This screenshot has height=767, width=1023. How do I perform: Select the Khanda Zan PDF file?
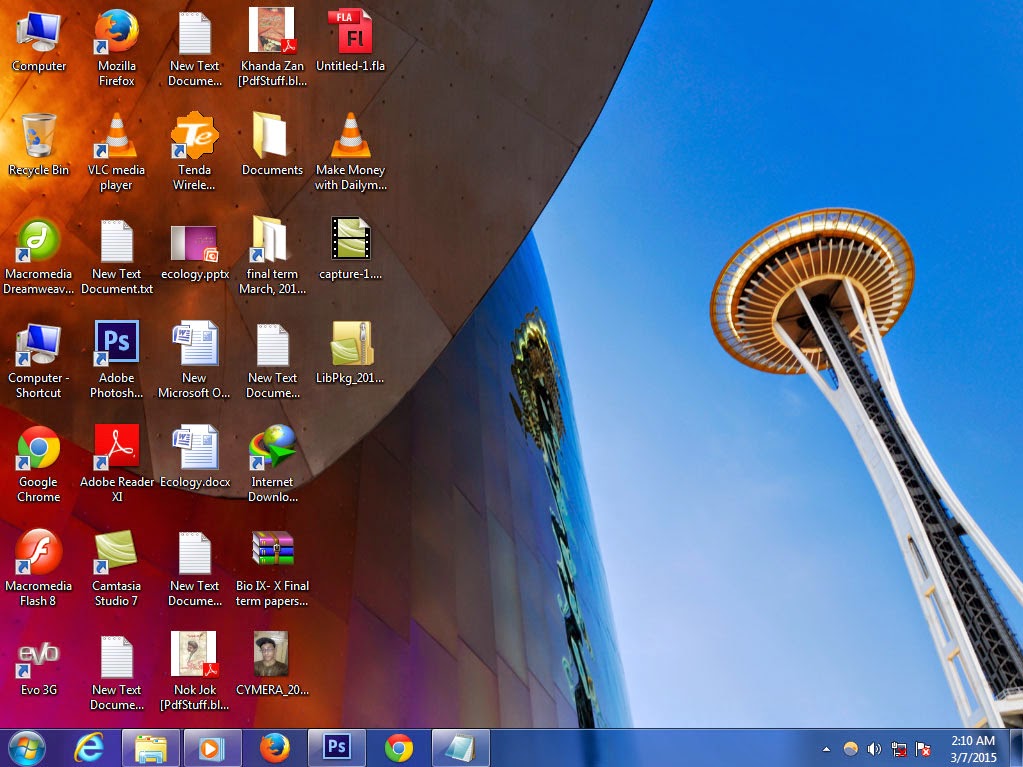coord(272,48)
